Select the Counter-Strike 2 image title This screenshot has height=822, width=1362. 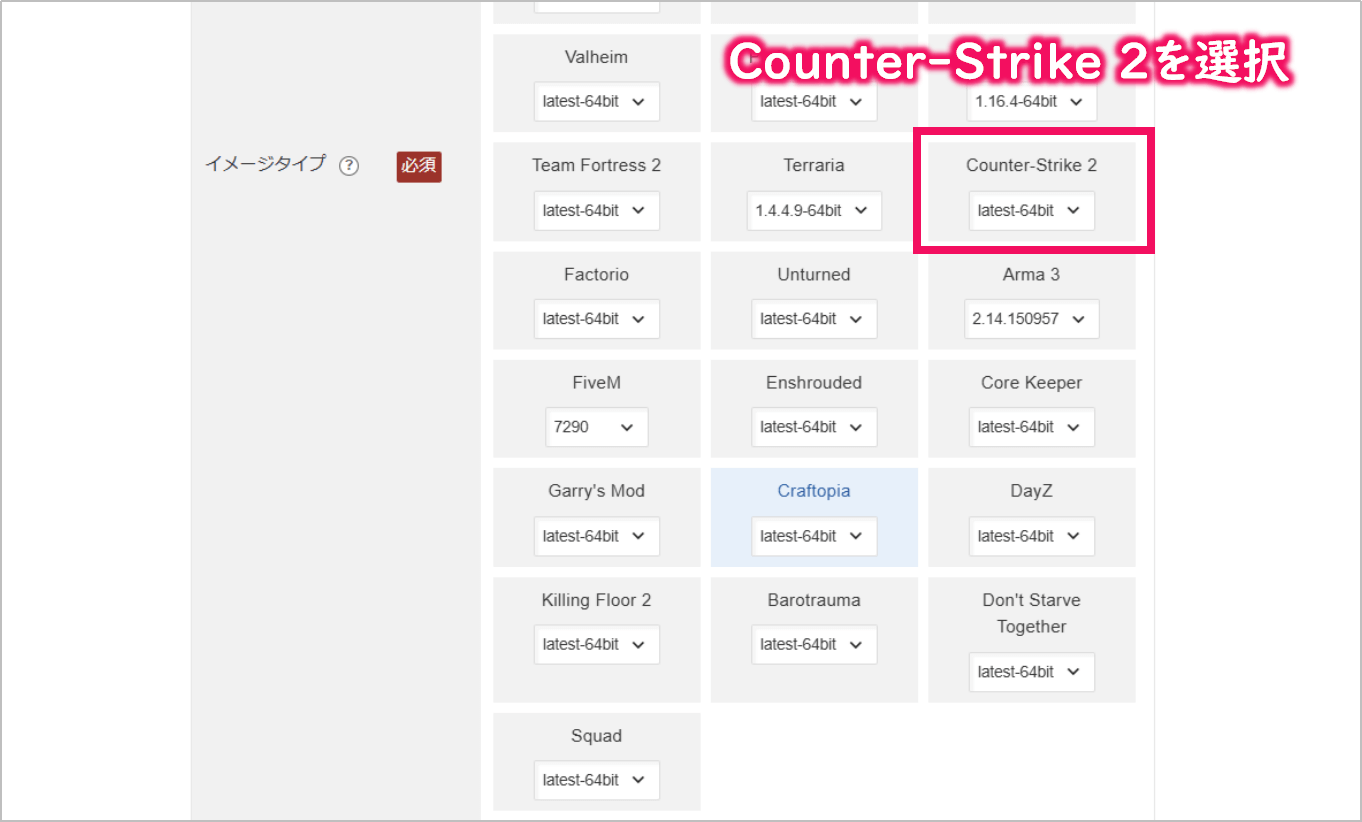click(x=1031, y=165)
